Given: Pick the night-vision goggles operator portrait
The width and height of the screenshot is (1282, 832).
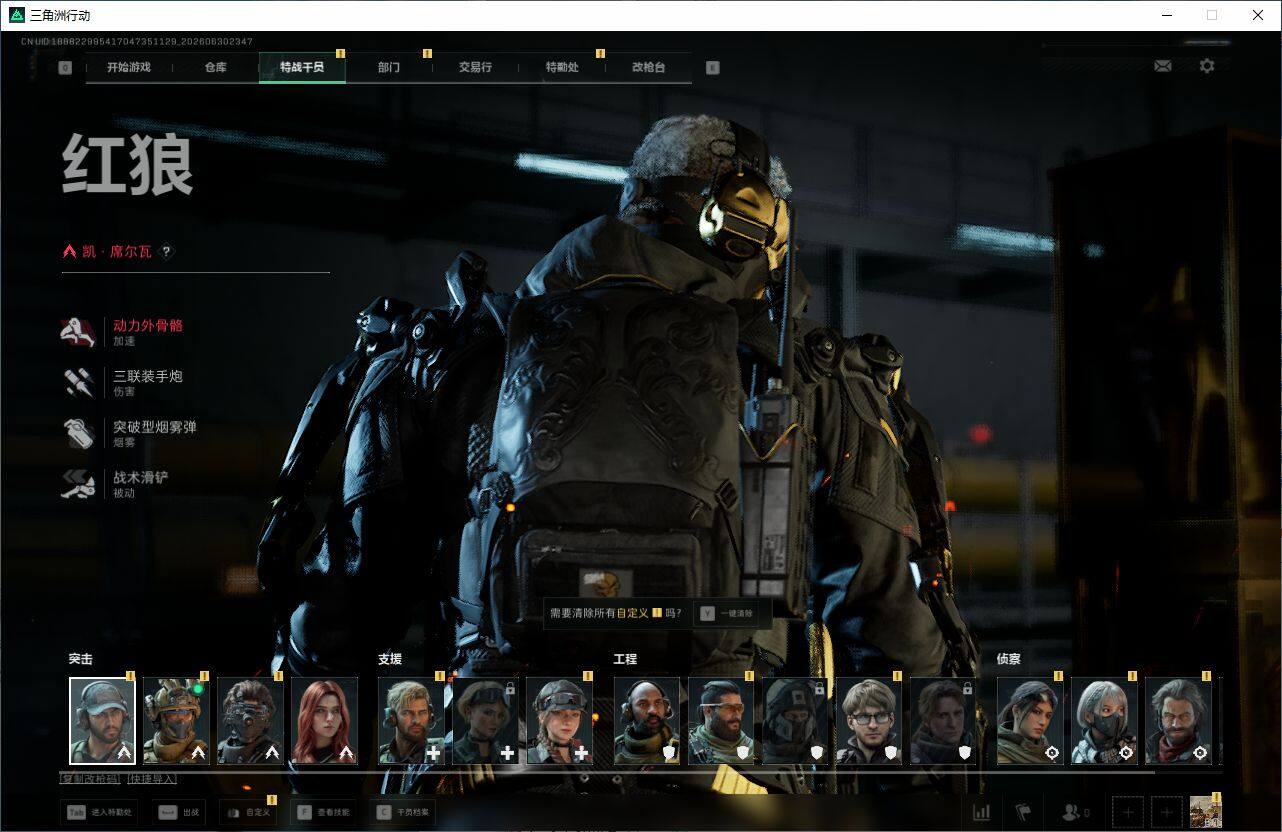Looking at the screenshot, I should click(250, 721).
